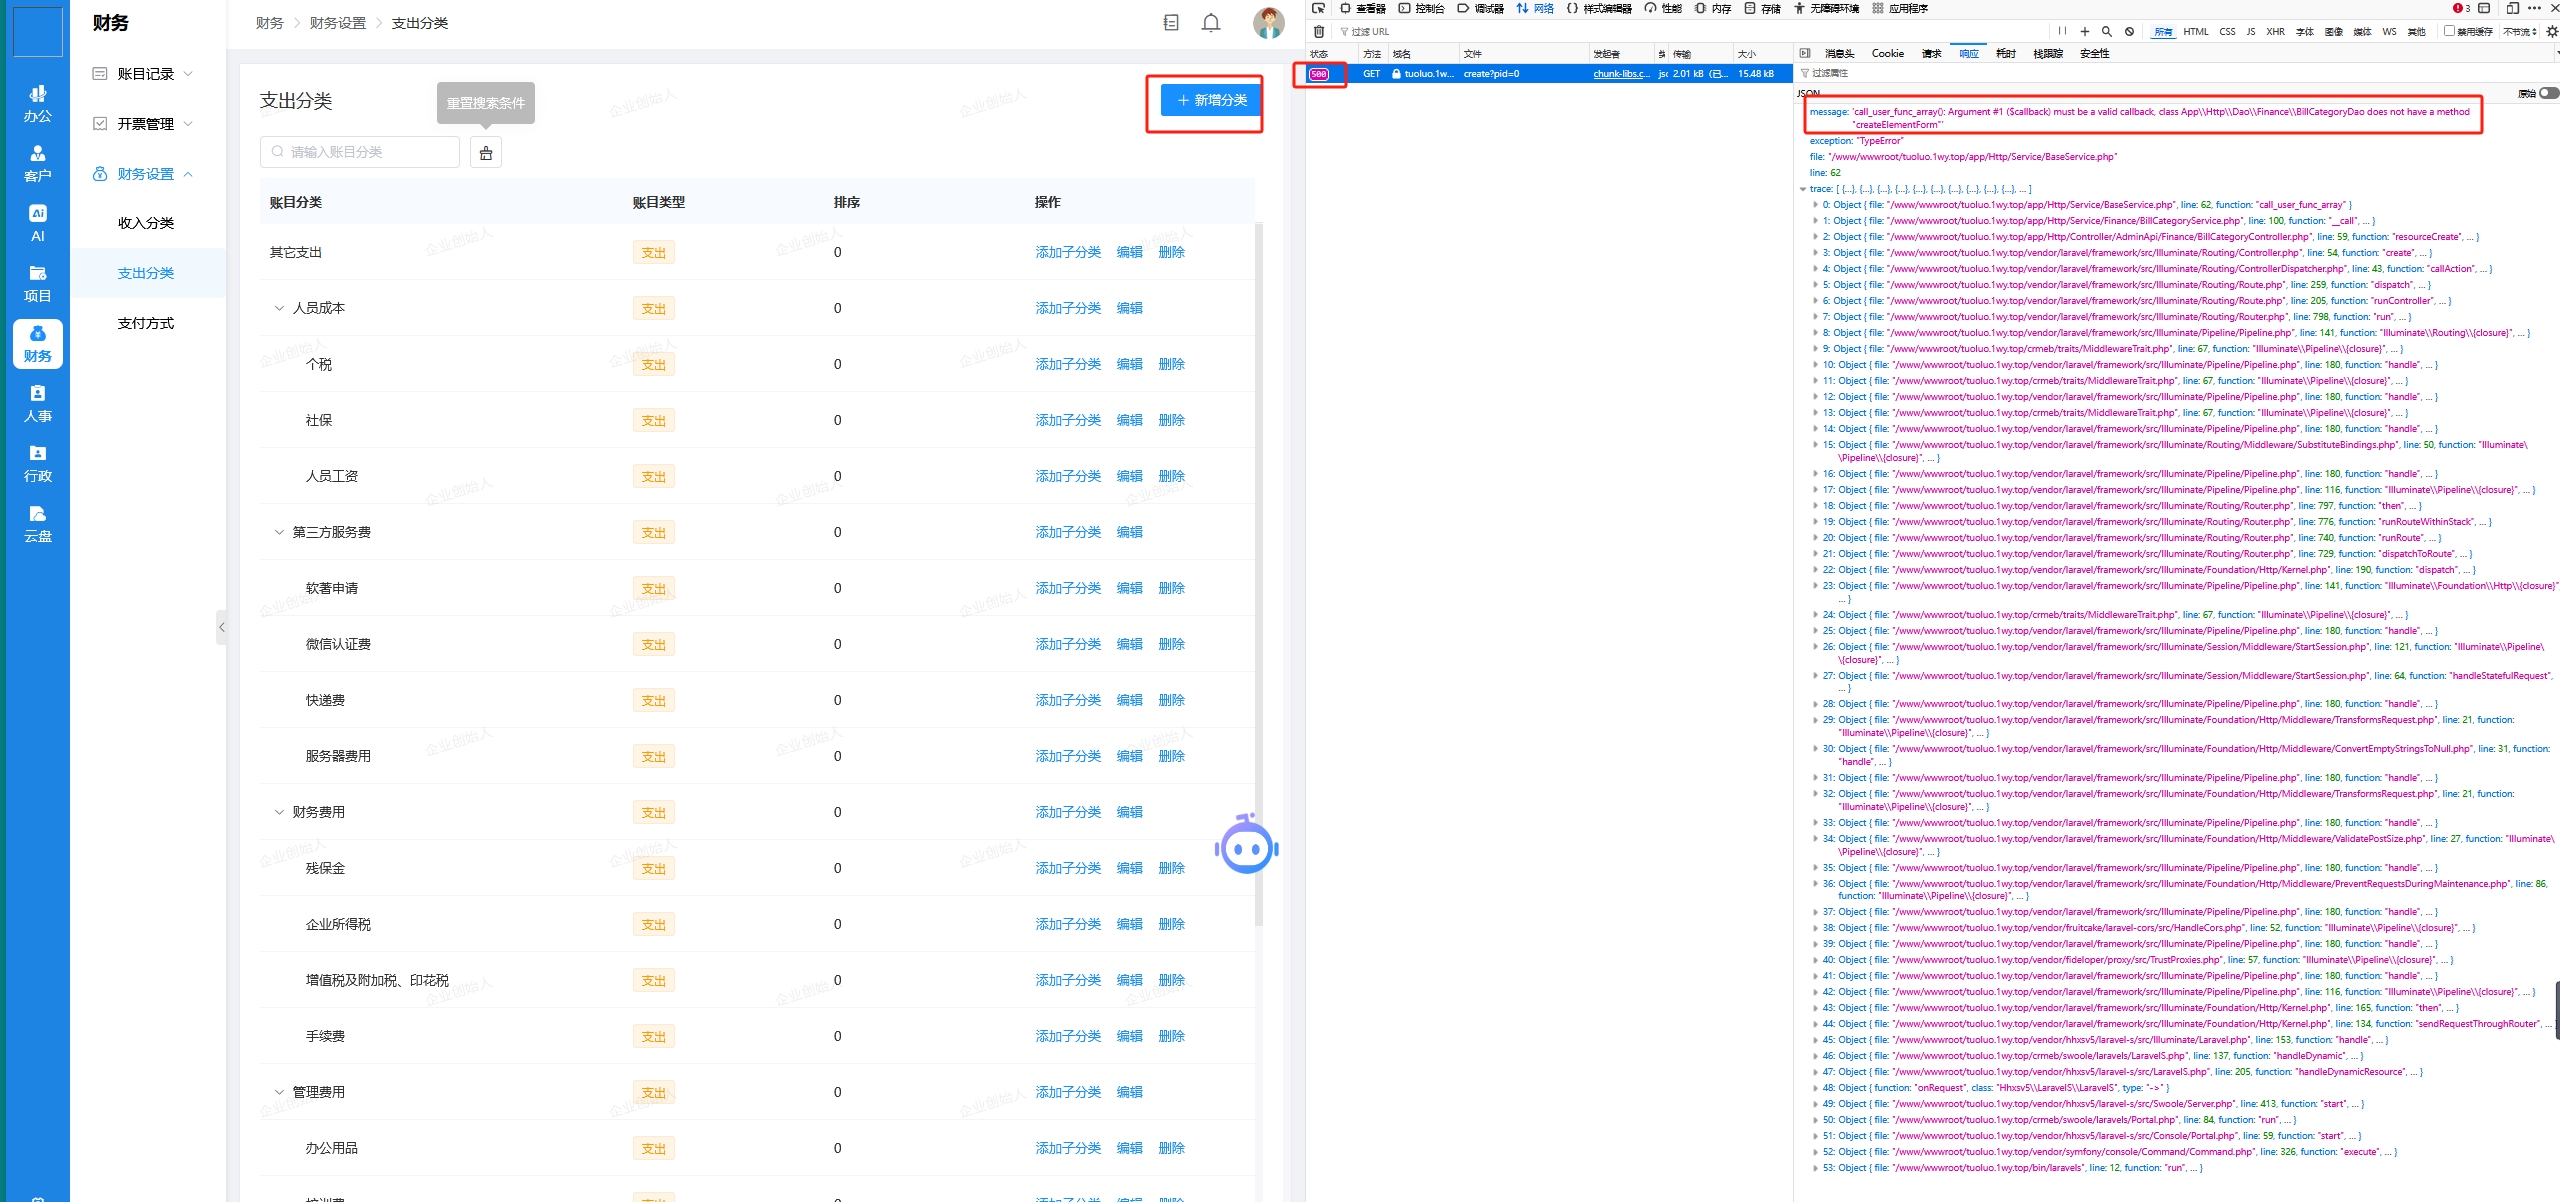This screenshot has width=2560, height=1202.
Task: Open the 人事 sidebar module
Action: 38,404
